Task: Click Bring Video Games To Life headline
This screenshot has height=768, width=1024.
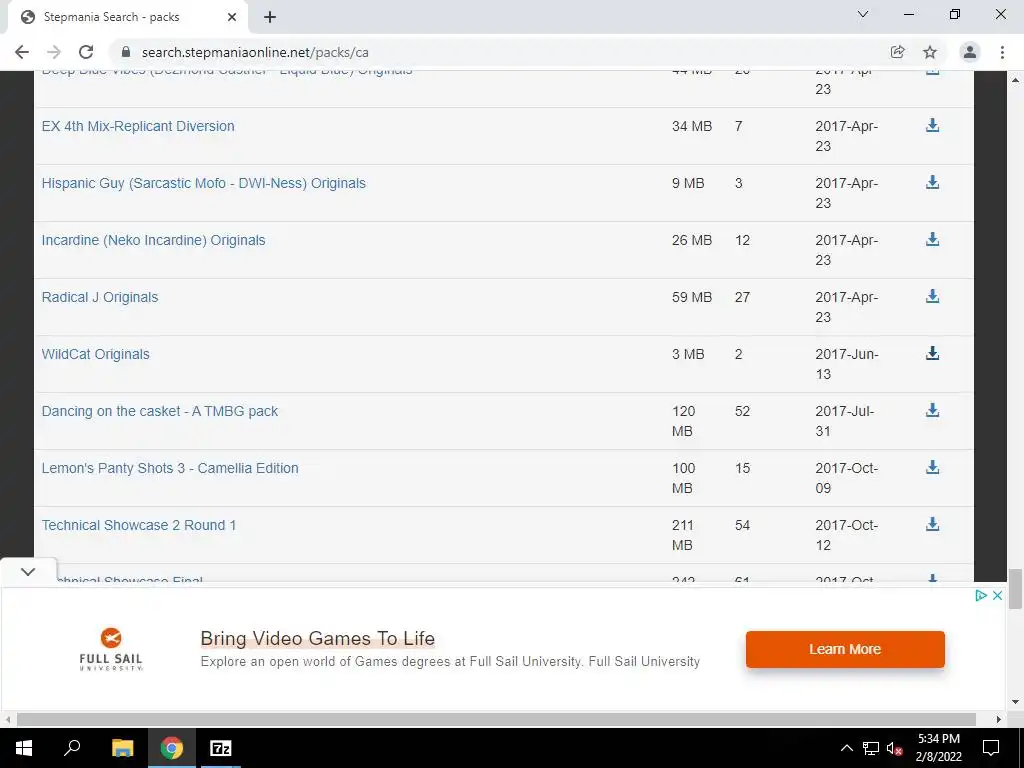Action: click(x=317, y=638)
